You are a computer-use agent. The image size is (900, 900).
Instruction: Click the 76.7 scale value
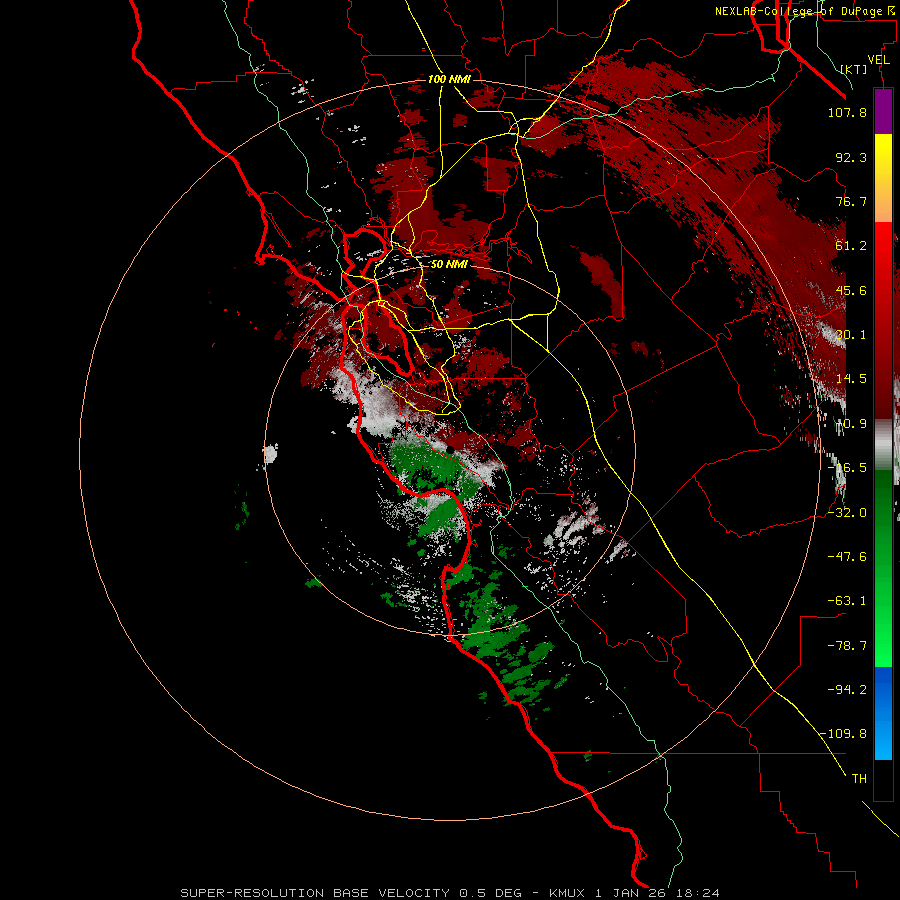[851, 201]
